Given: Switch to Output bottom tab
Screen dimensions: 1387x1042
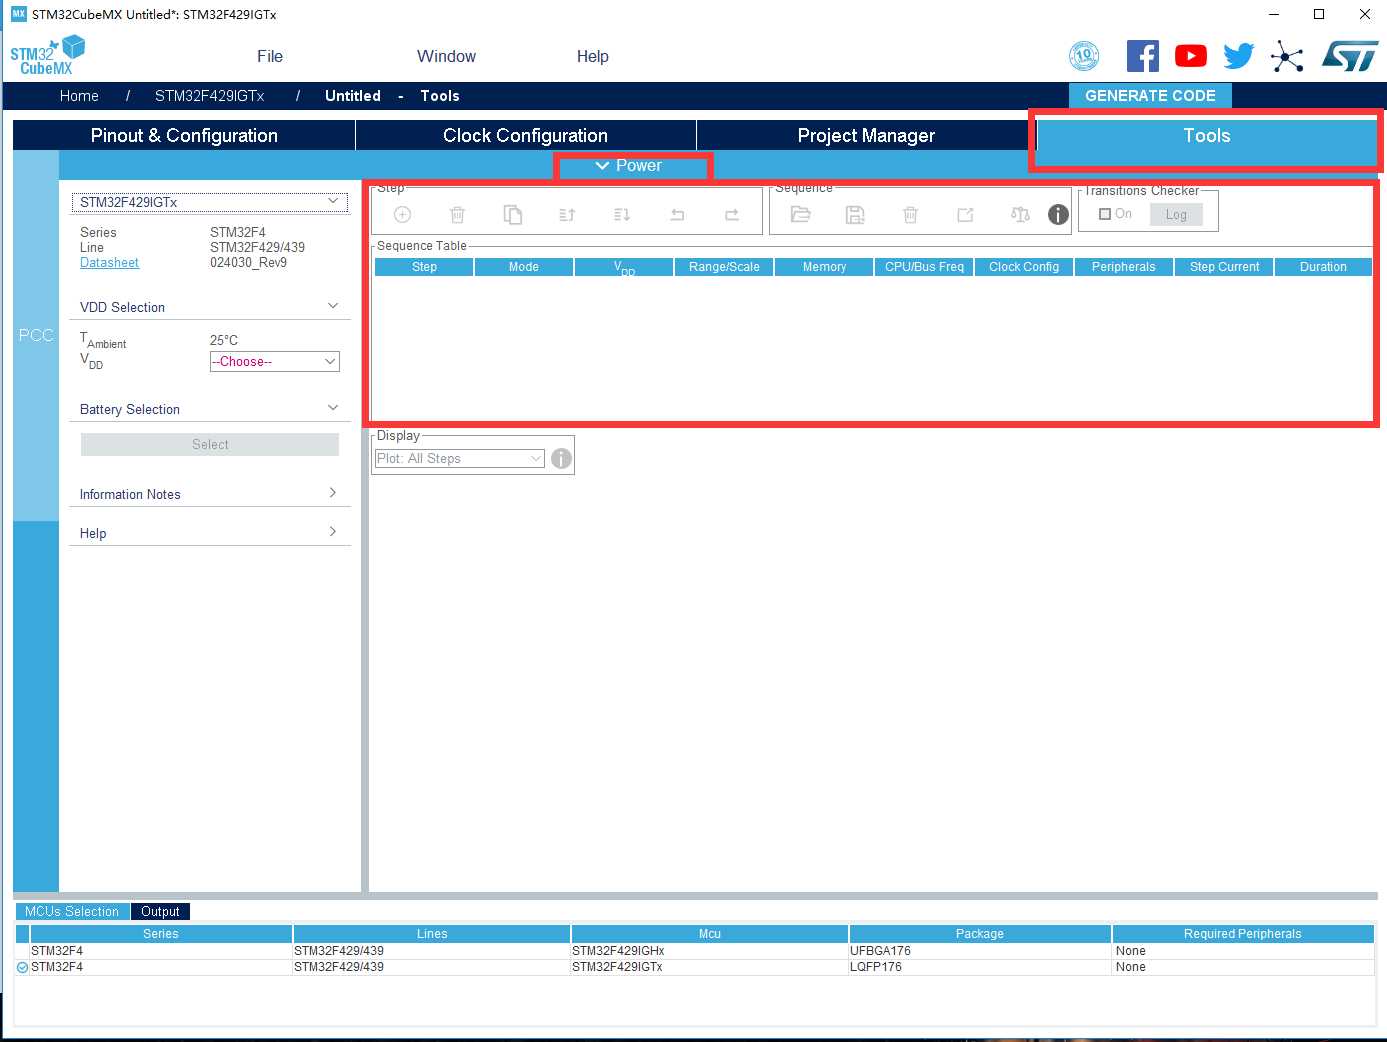Looking at the screenshot, I should (x=160, y=911).
